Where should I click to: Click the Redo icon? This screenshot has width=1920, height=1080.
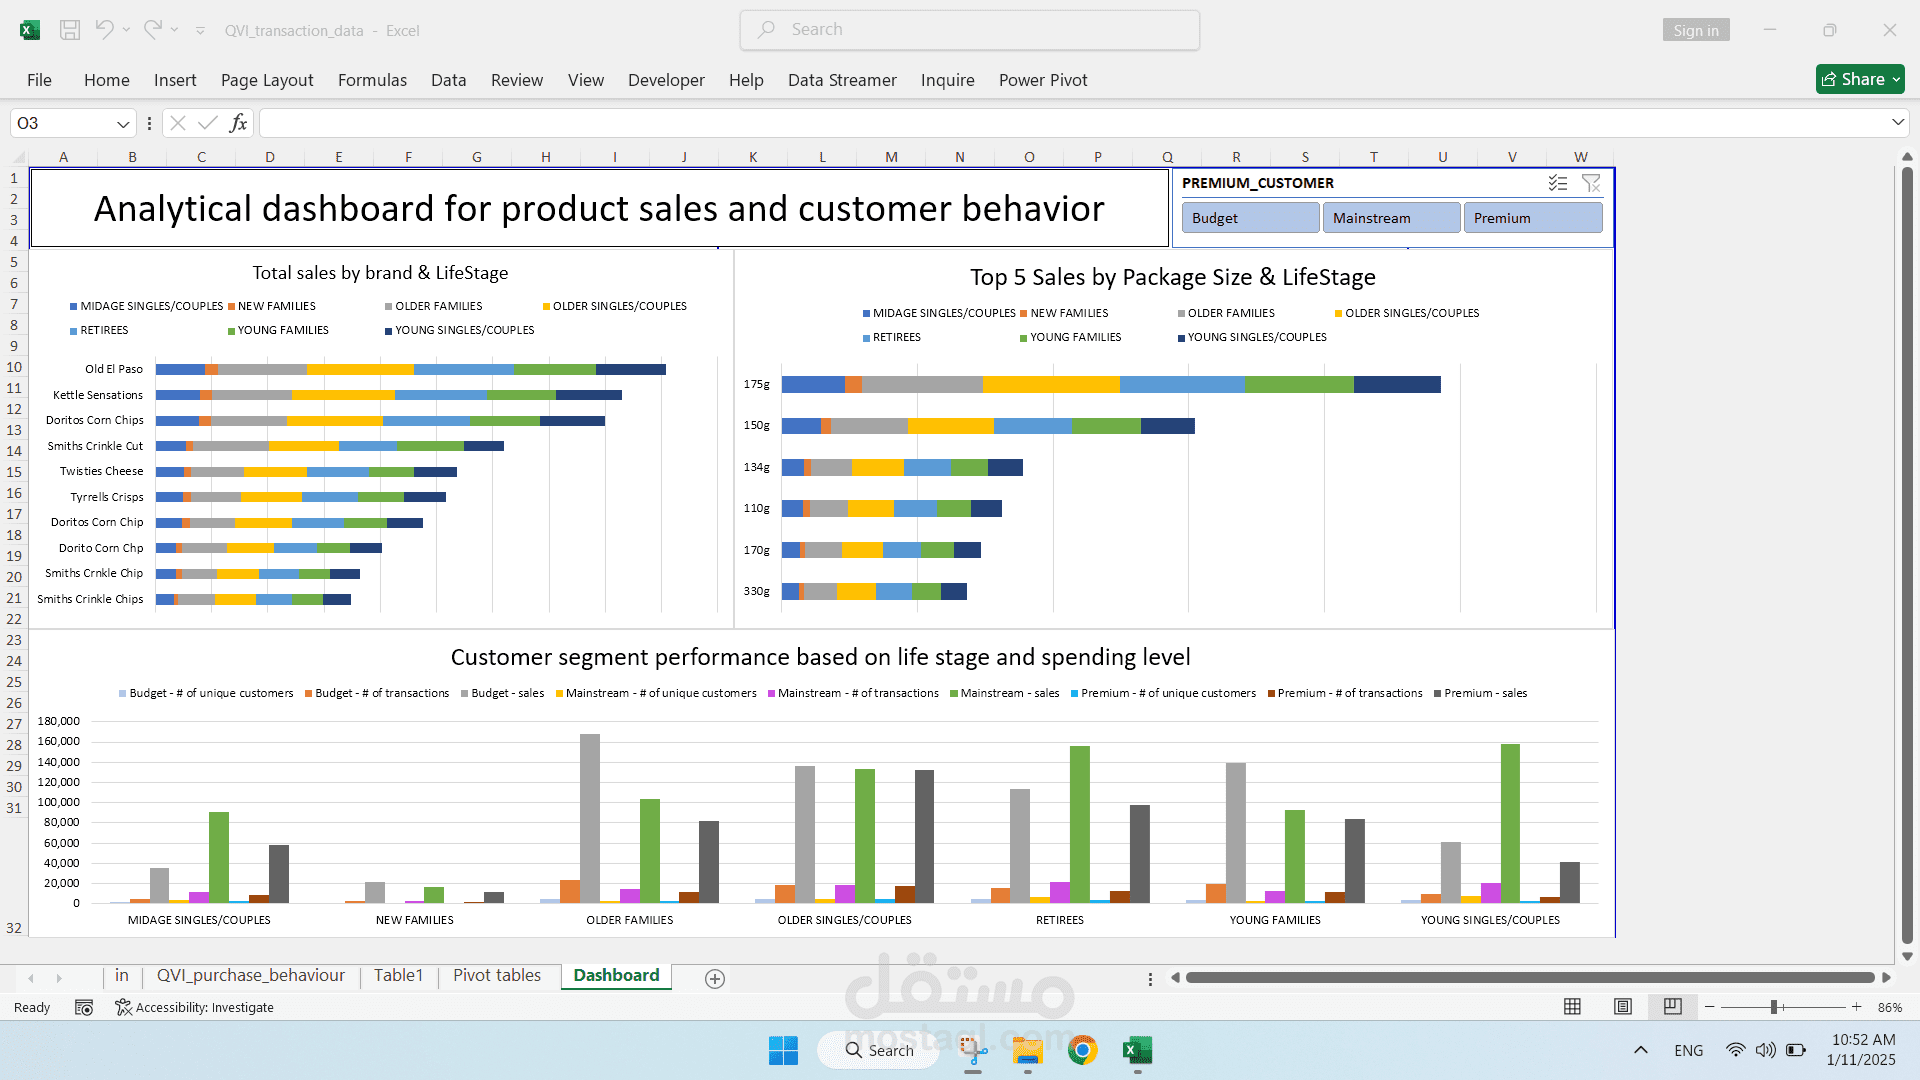click(x=152, y=30)
